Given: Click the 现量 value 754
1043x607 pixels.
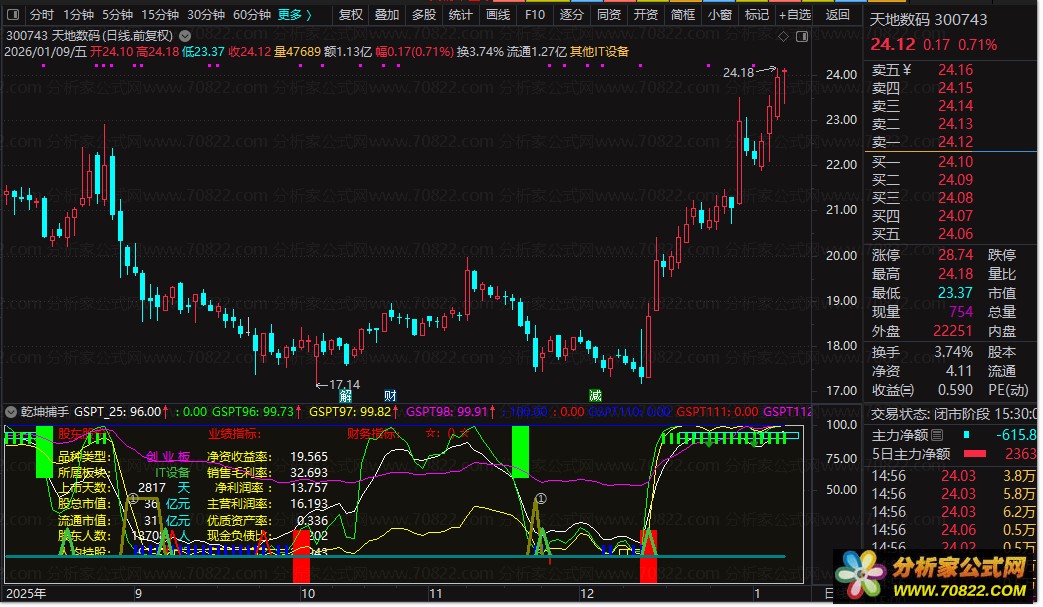Looking at the screenshot, I should [x=961, y=312].
